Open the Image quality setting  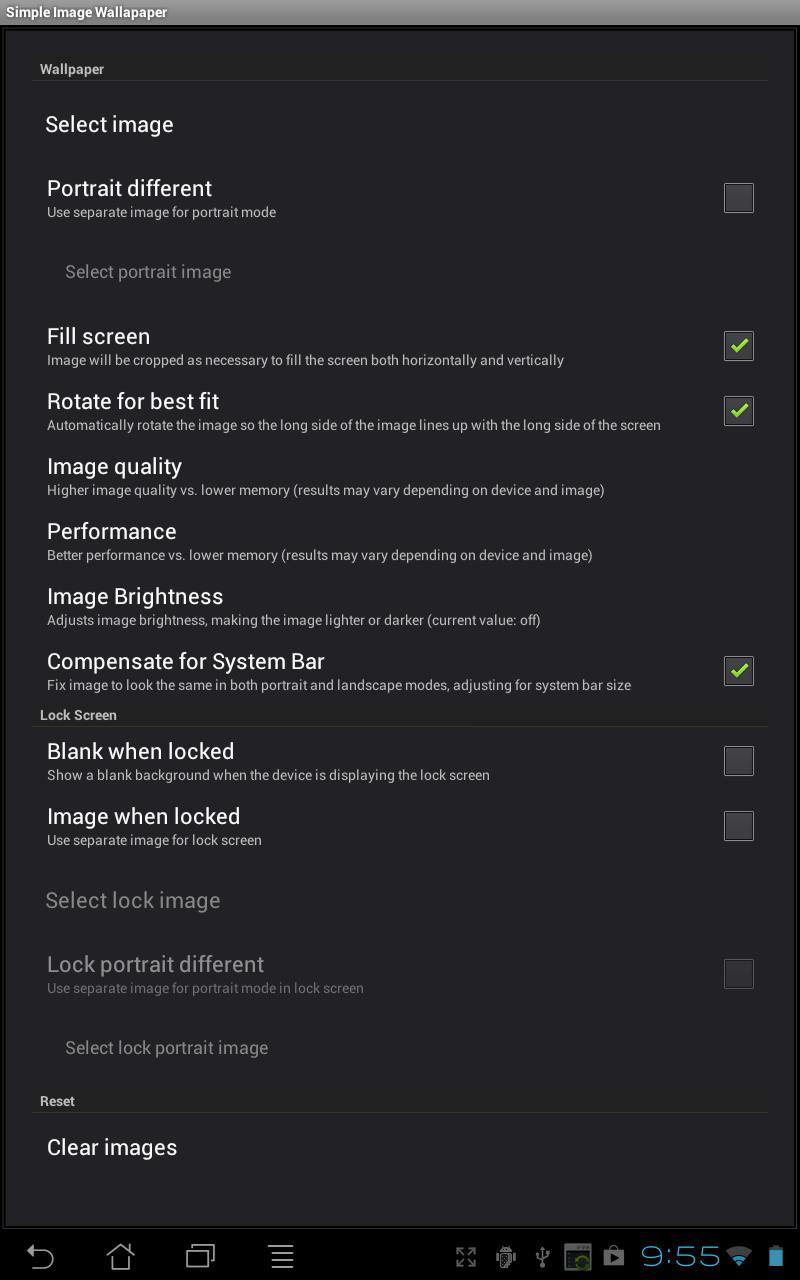pos(325,476)
